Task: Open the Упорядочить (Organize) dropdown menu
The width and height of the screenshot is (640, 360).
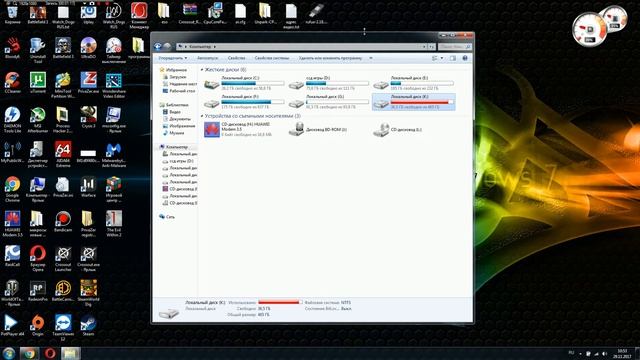Action: coord(173,58)
